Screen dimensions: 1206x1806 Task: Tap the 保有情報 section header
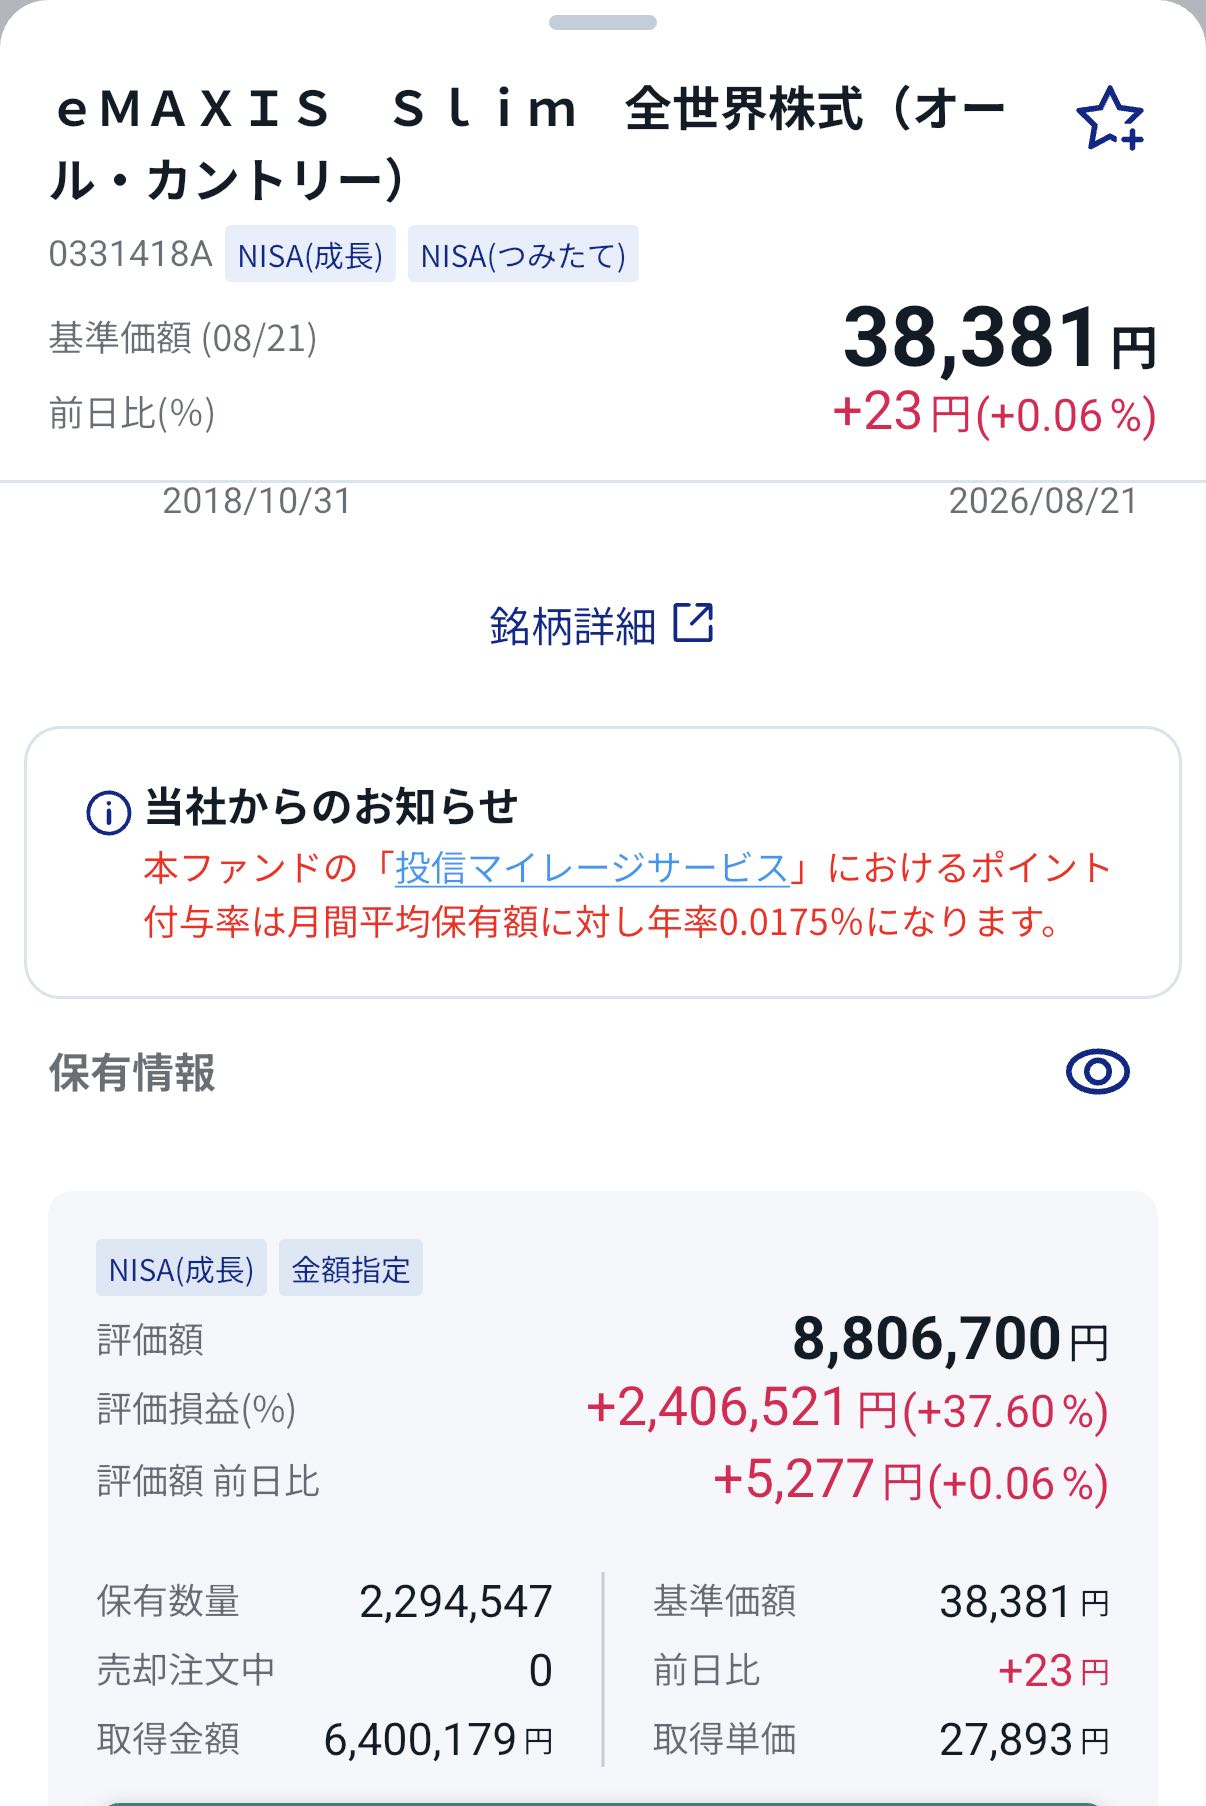point(132,1072)
